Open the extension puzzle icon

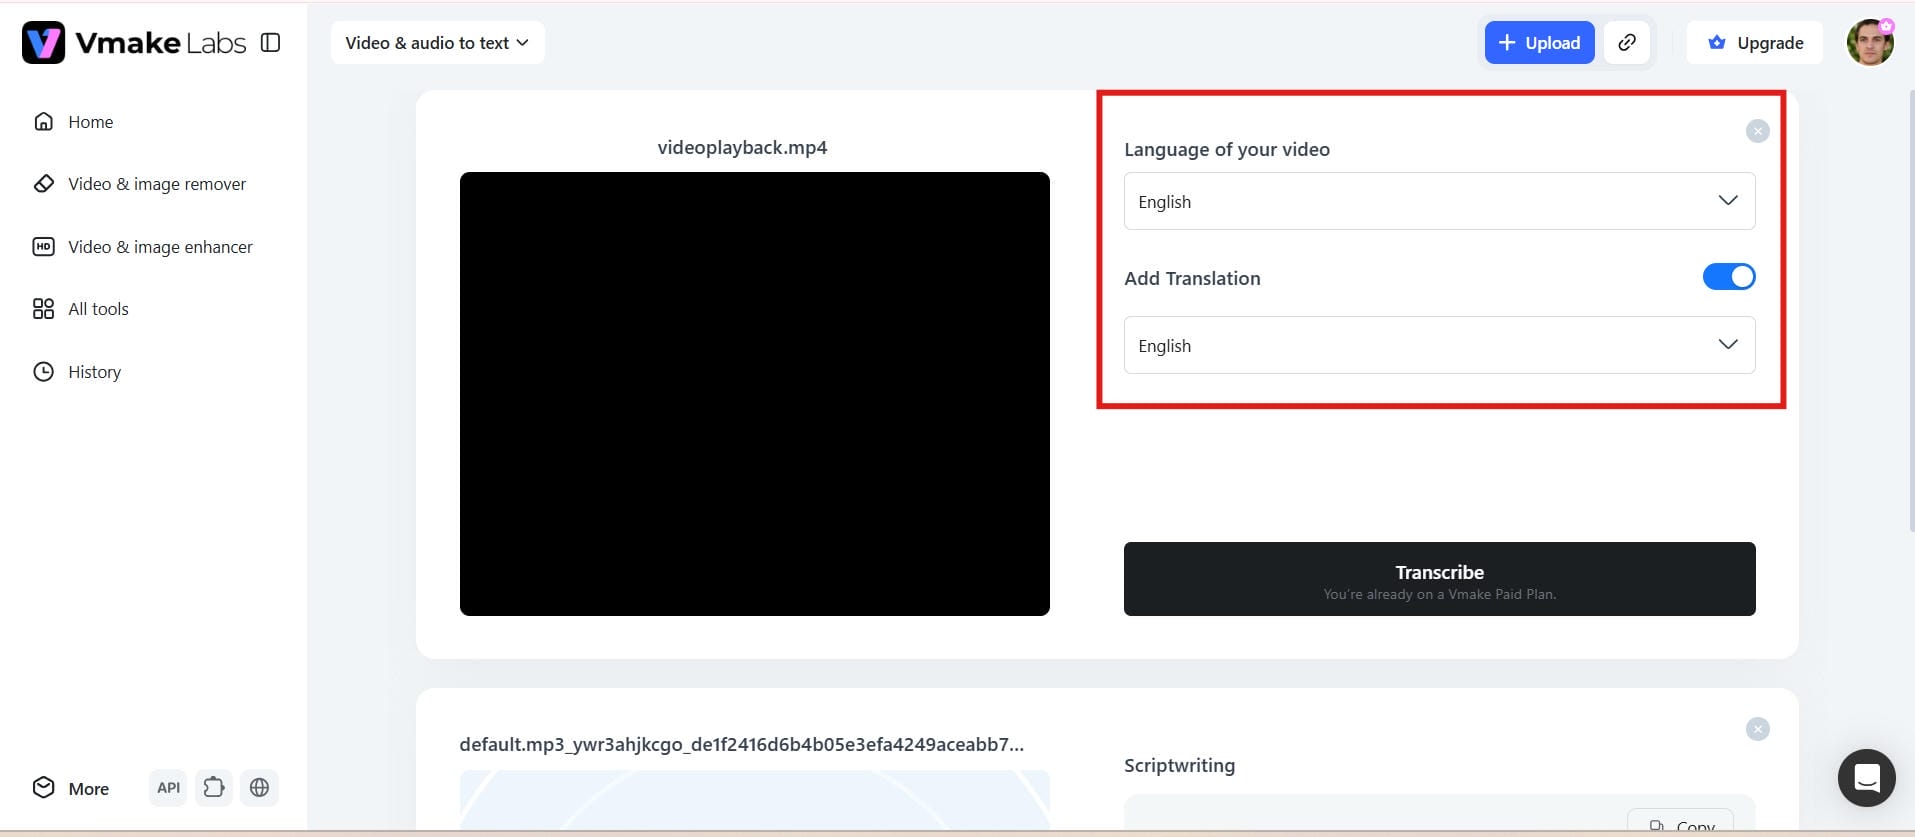(214, 788)
